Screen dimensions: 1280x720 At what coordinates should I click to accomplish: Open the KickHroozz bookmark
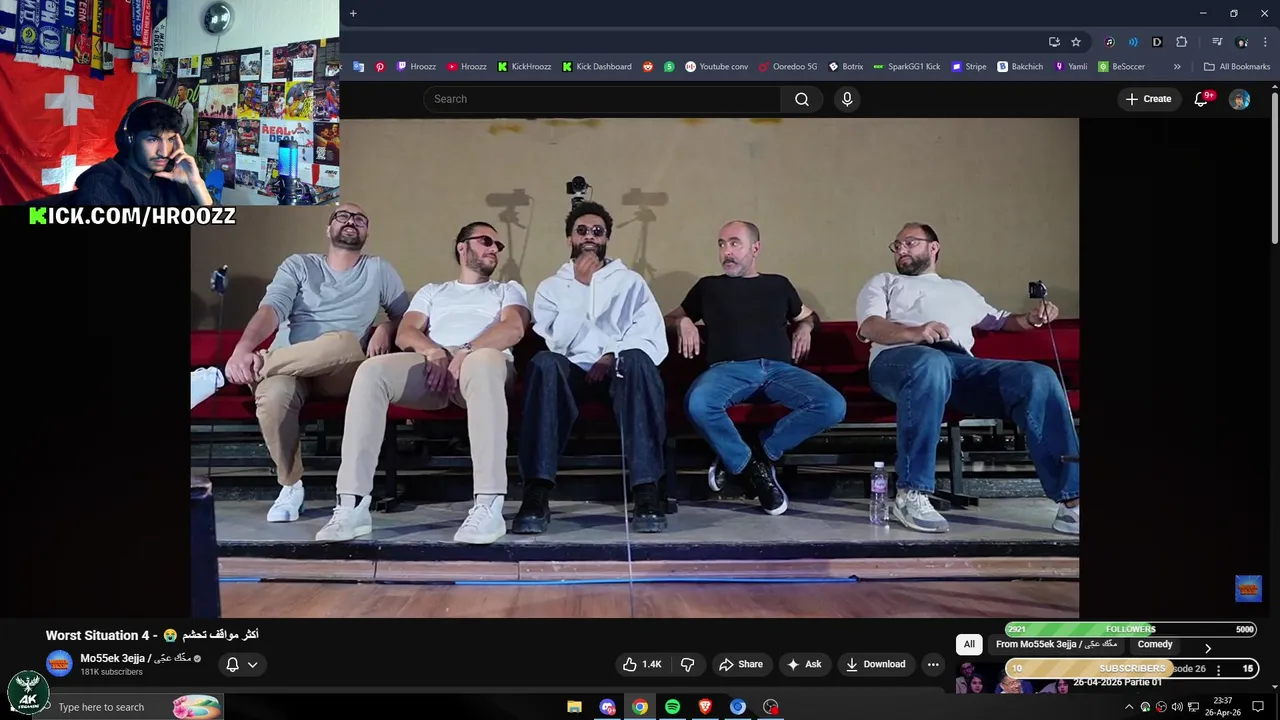pos(524,67)
